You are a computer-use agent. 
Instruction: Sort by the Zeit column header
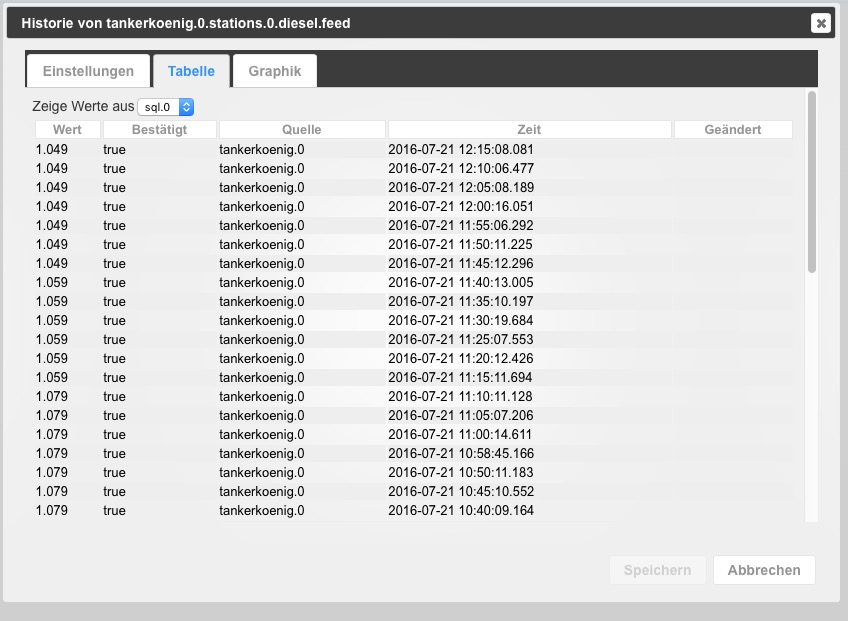point(529,130)
